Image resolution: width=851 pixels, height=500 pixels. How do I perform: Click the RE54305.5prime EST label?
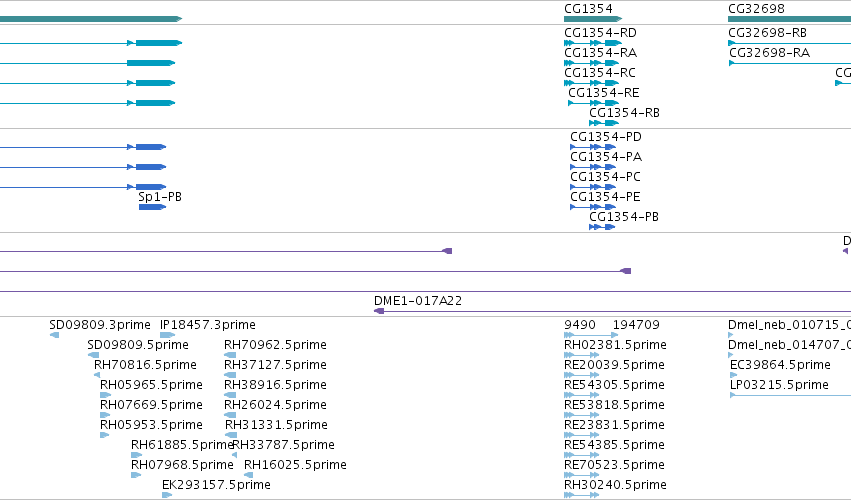614,385
